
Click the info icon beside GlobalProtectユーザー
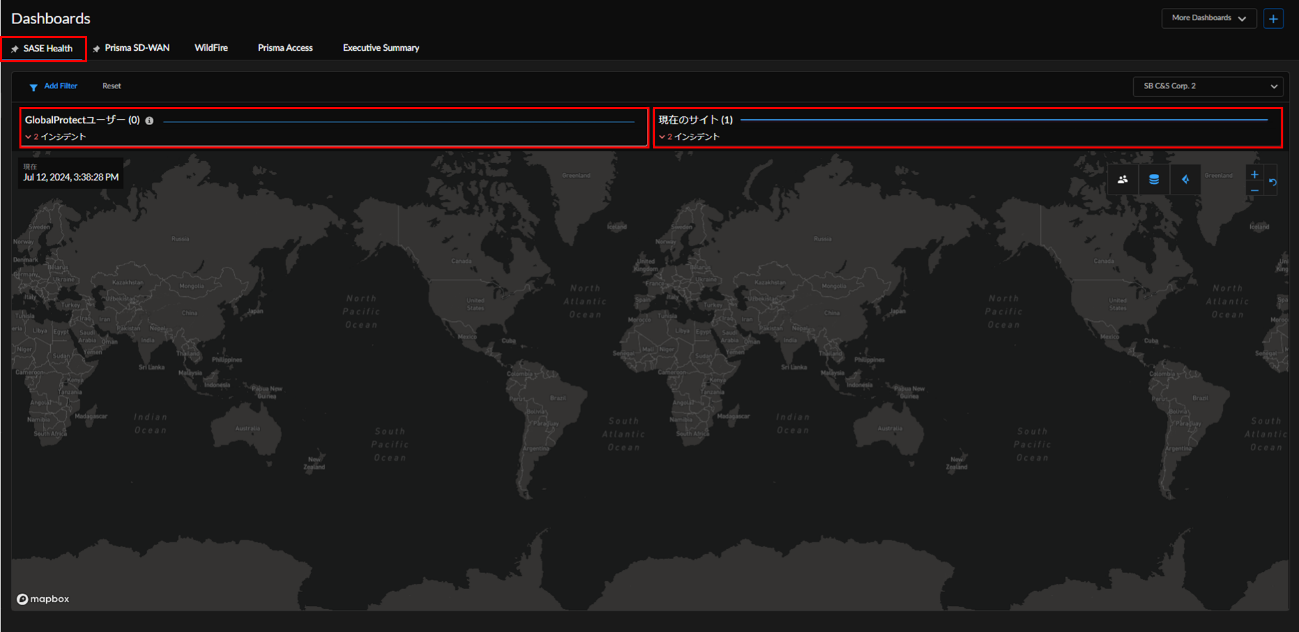[x=149, y=121]
